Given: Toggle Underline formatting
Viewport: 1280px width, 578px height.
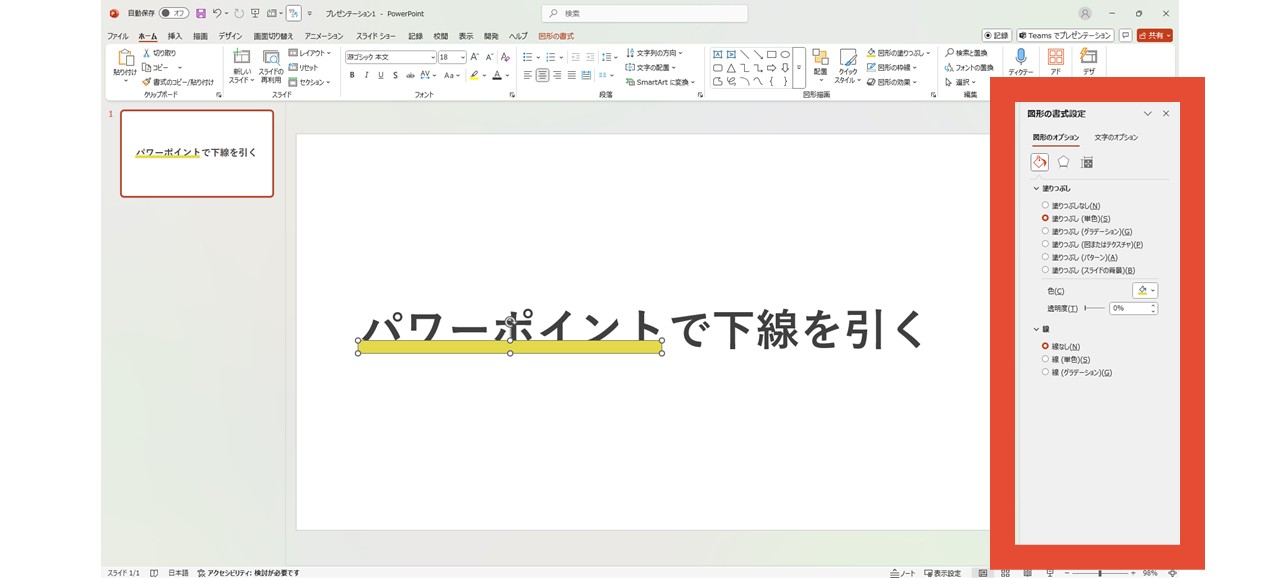Looking at the screenshot, I should (x=381, y=75).
